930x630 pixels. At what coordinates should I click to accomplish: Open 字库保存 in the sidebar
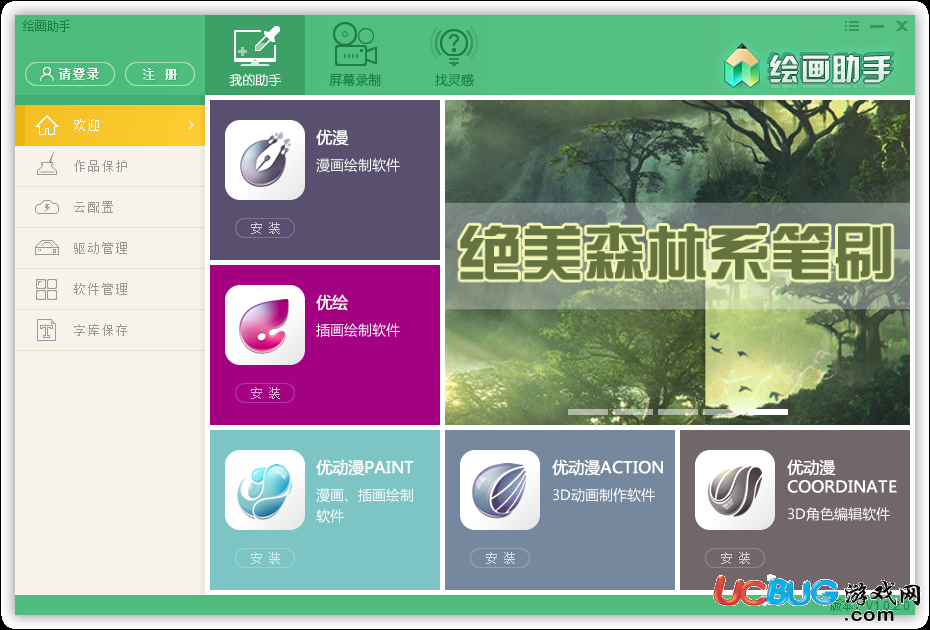[x=110, y=330]
